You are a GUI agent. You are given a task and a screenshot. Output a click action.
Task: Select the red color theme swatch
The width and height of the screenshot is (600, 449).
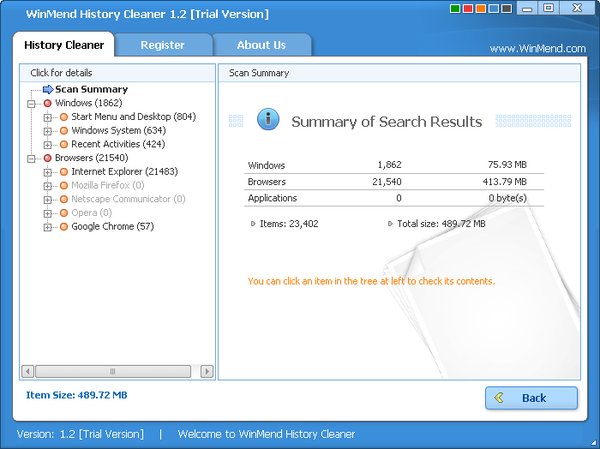point(468,8)
